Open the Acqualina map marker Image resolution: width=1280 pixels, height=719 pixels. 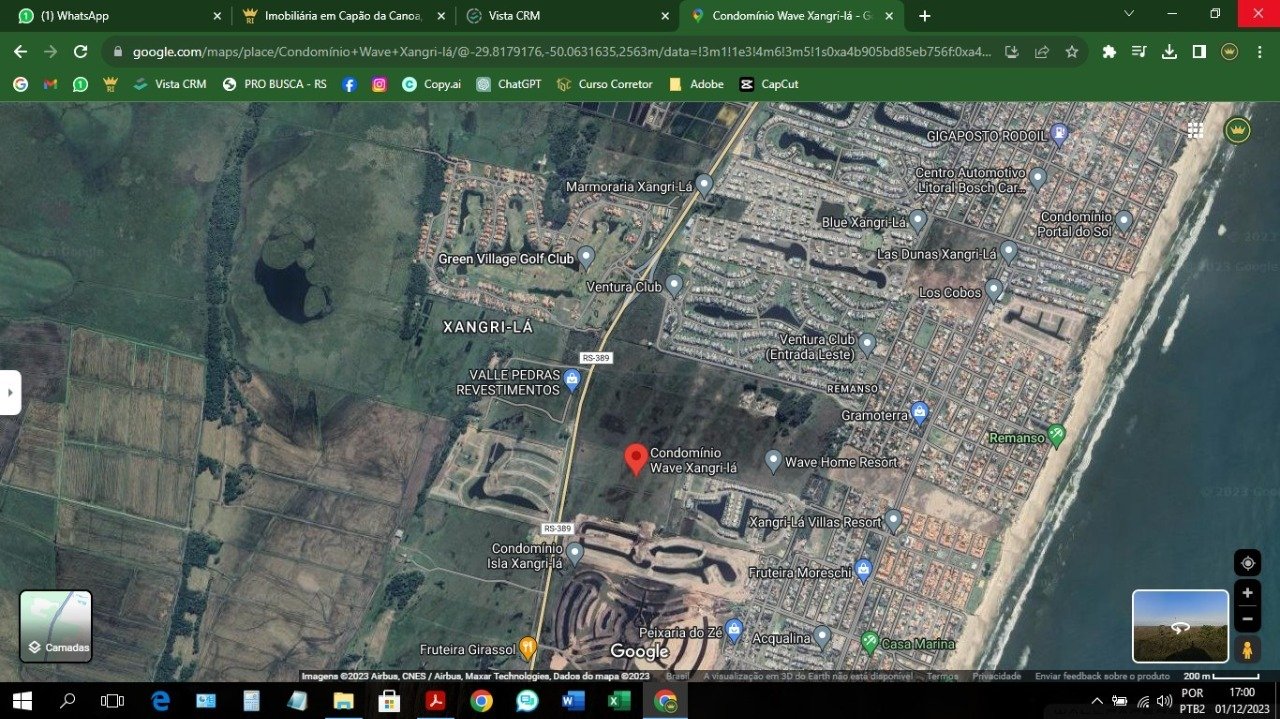point(822,636)
